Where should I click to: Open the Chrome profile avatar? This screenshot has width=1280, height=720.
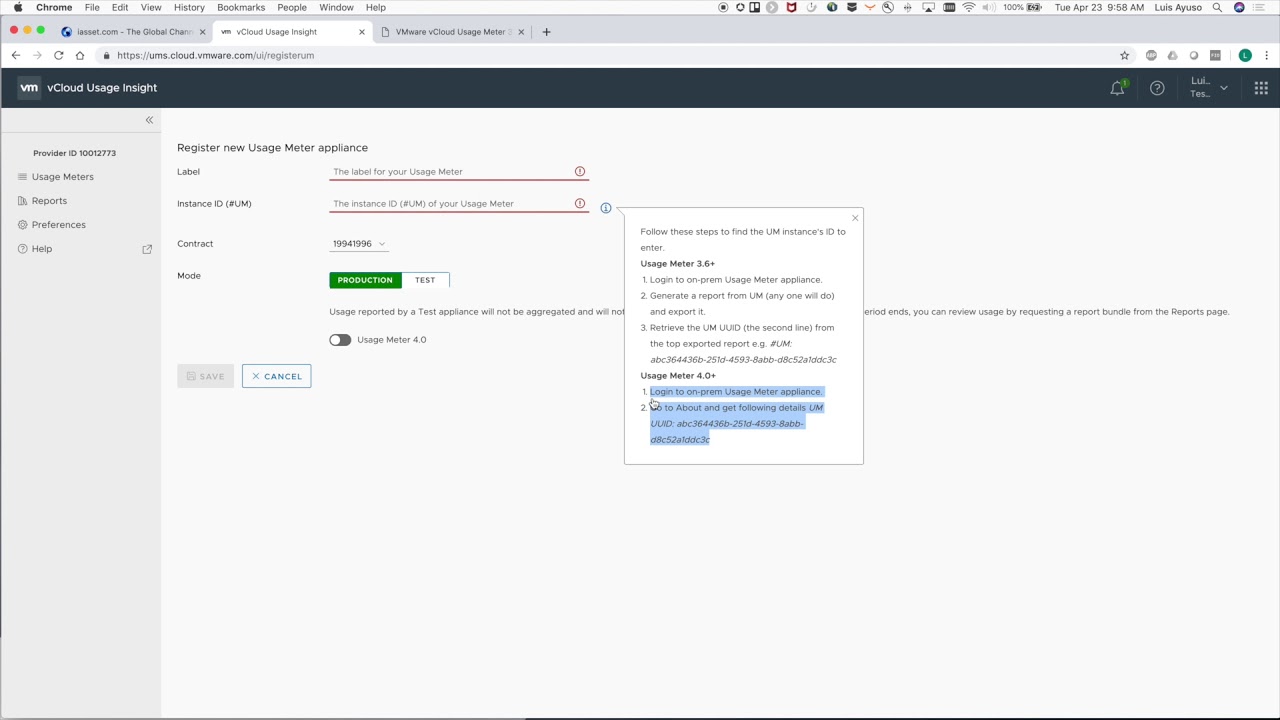tap(1245, 56)
